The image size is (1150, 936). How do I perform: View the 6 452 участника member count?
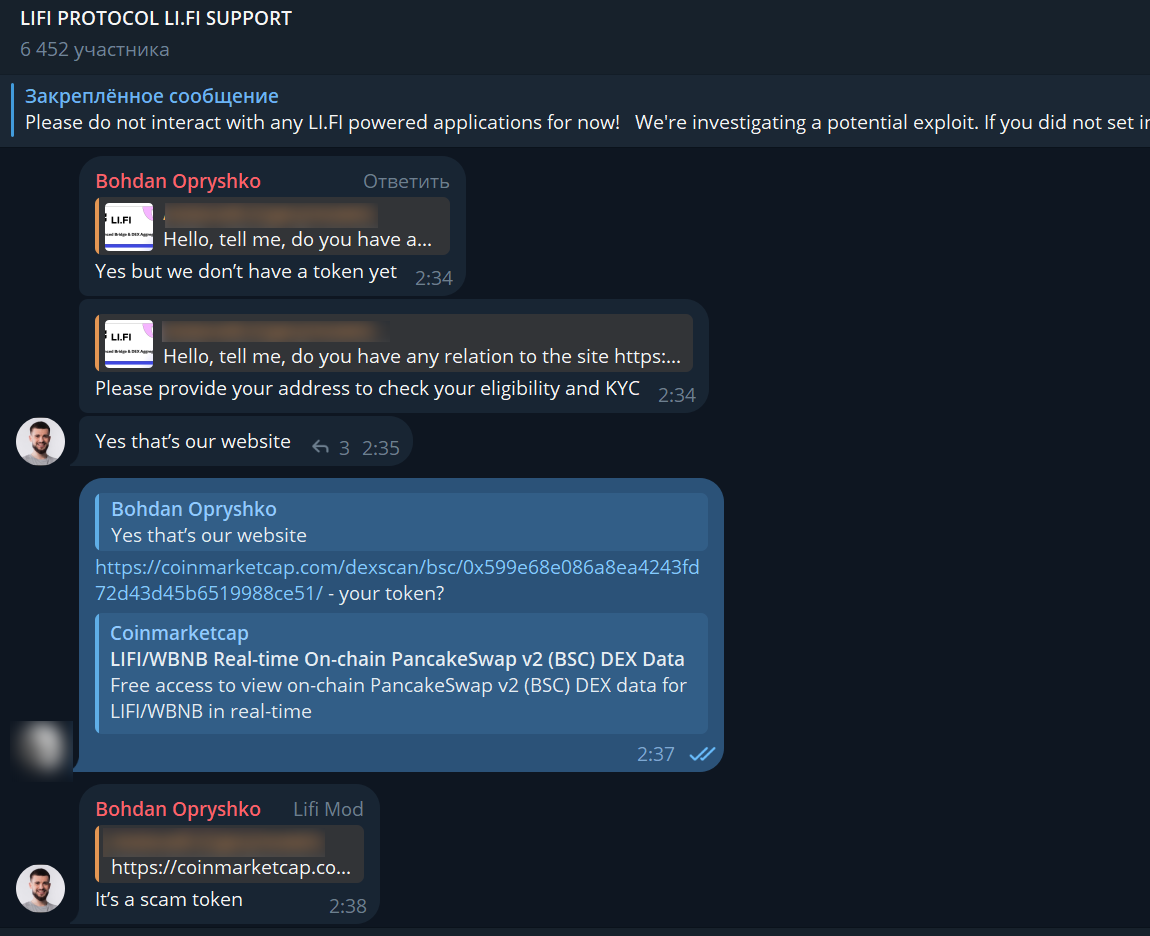(95, 49)
